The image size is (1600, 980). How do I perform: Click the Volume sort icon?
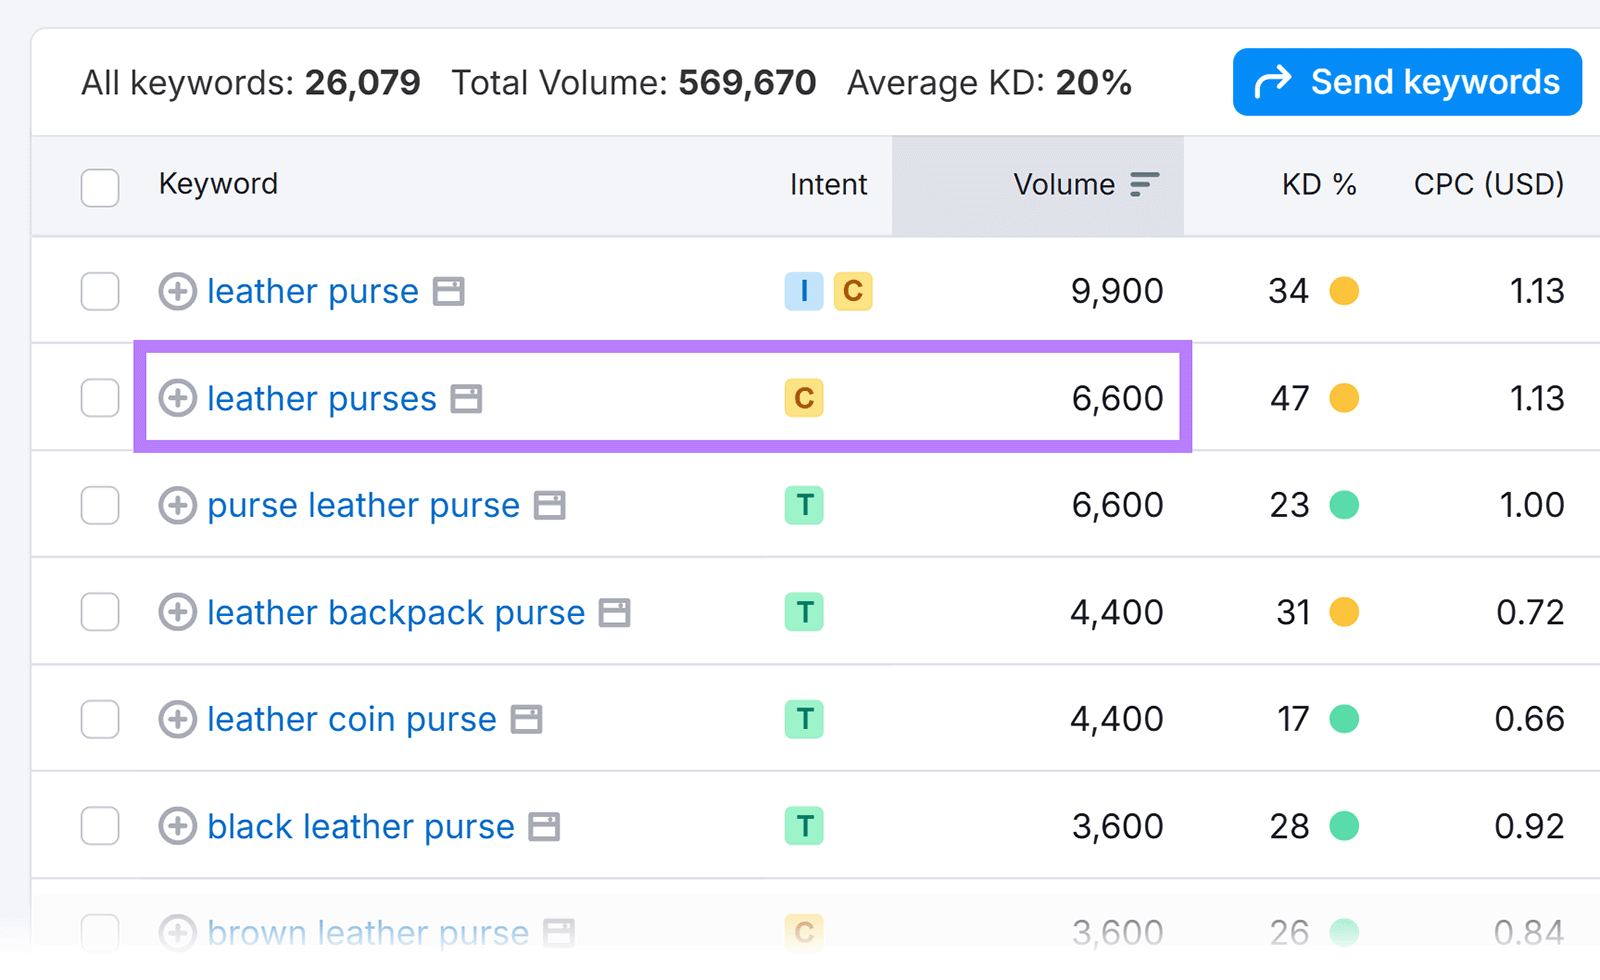coord(1143,184)
